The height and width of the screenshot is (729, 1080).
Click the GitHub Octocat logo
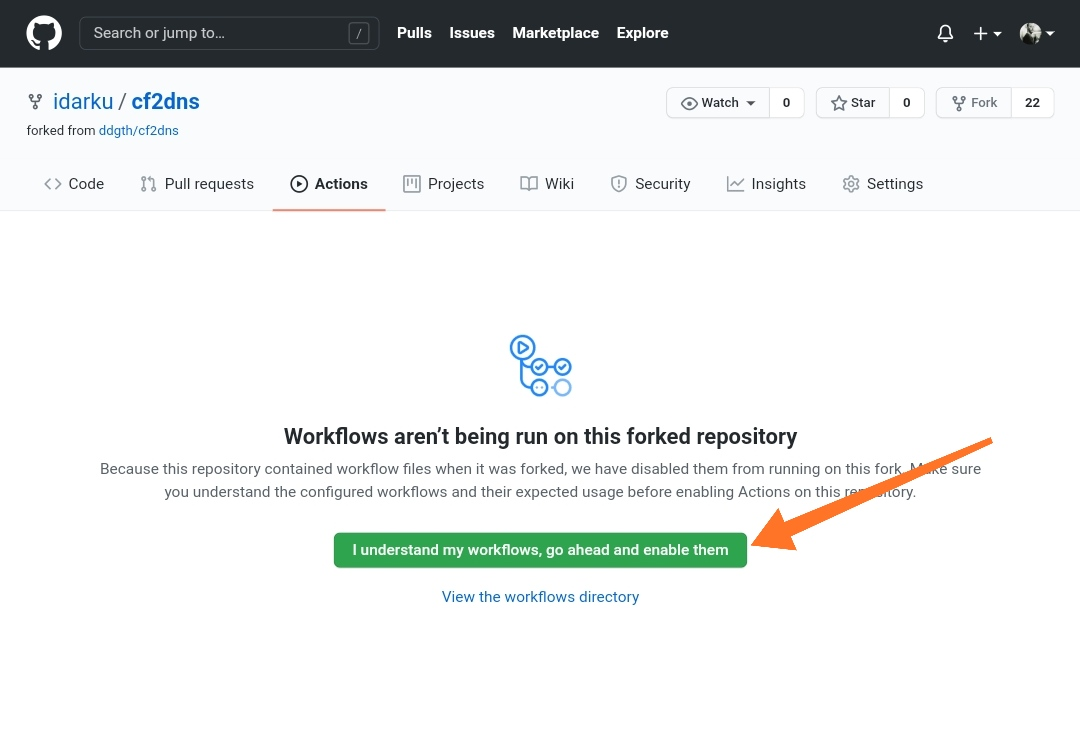pos(44,33)
